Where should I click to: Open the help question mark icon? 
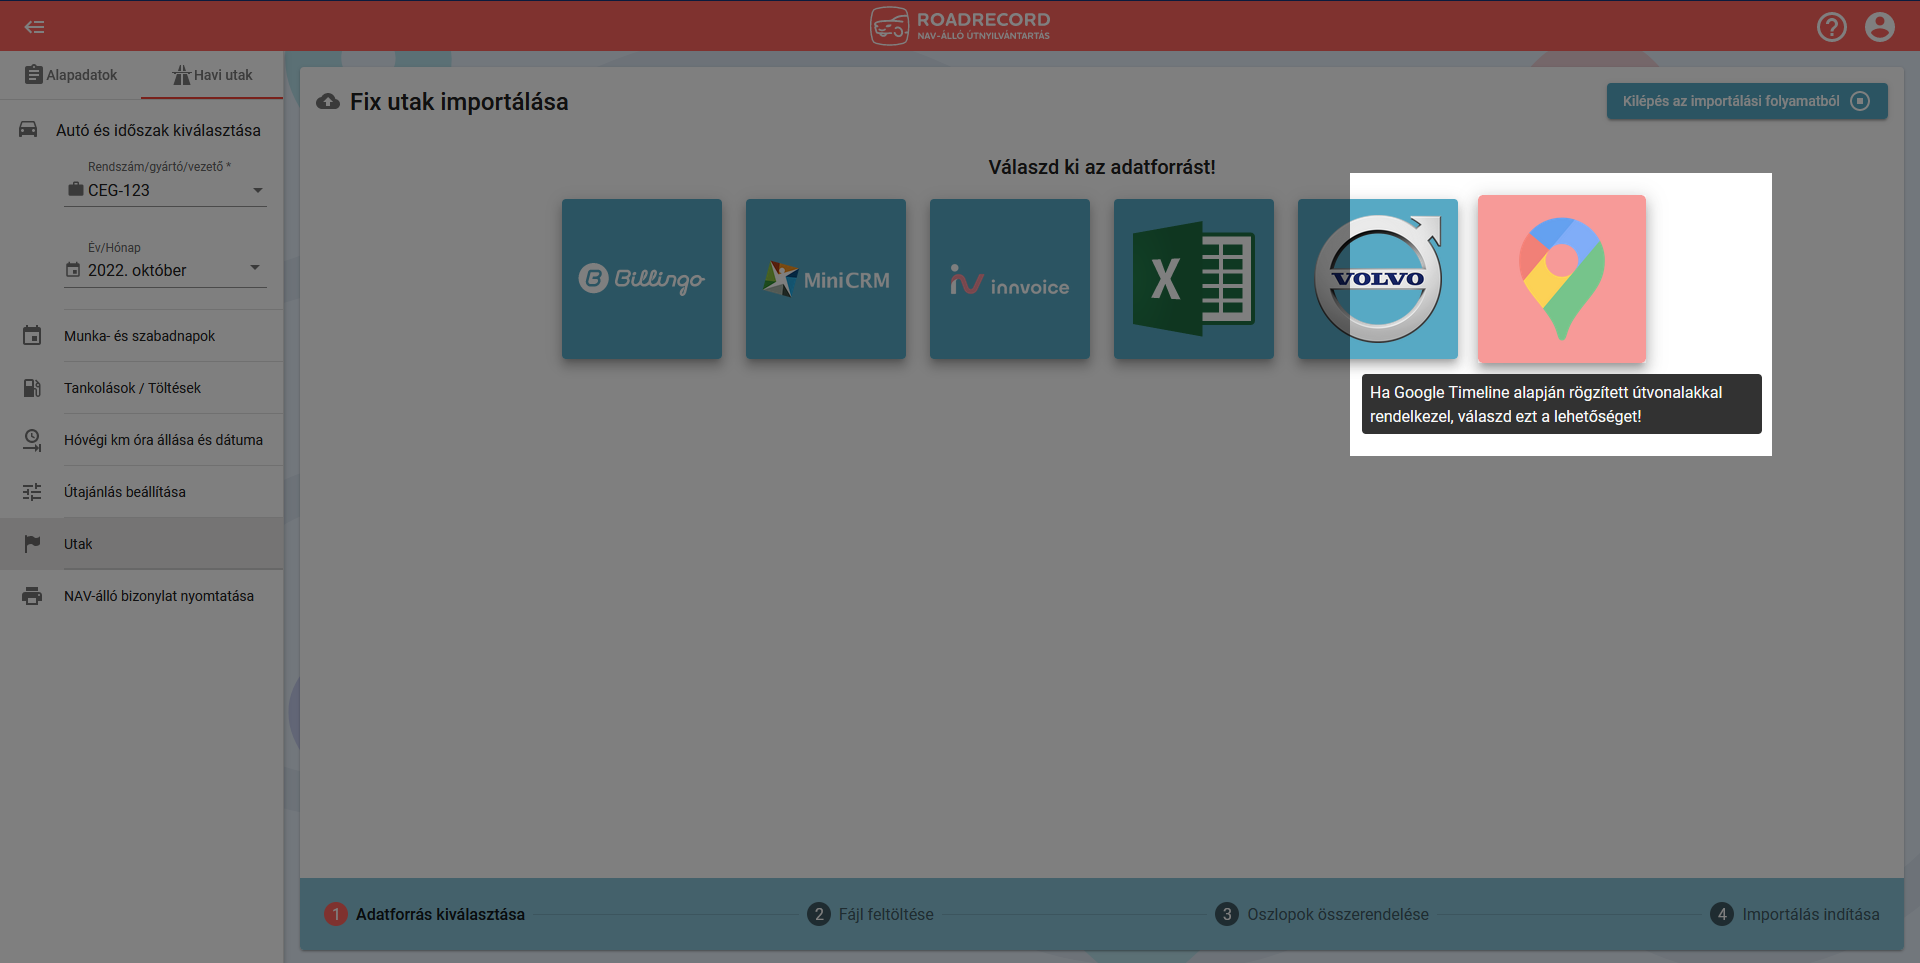[1832, 27]
